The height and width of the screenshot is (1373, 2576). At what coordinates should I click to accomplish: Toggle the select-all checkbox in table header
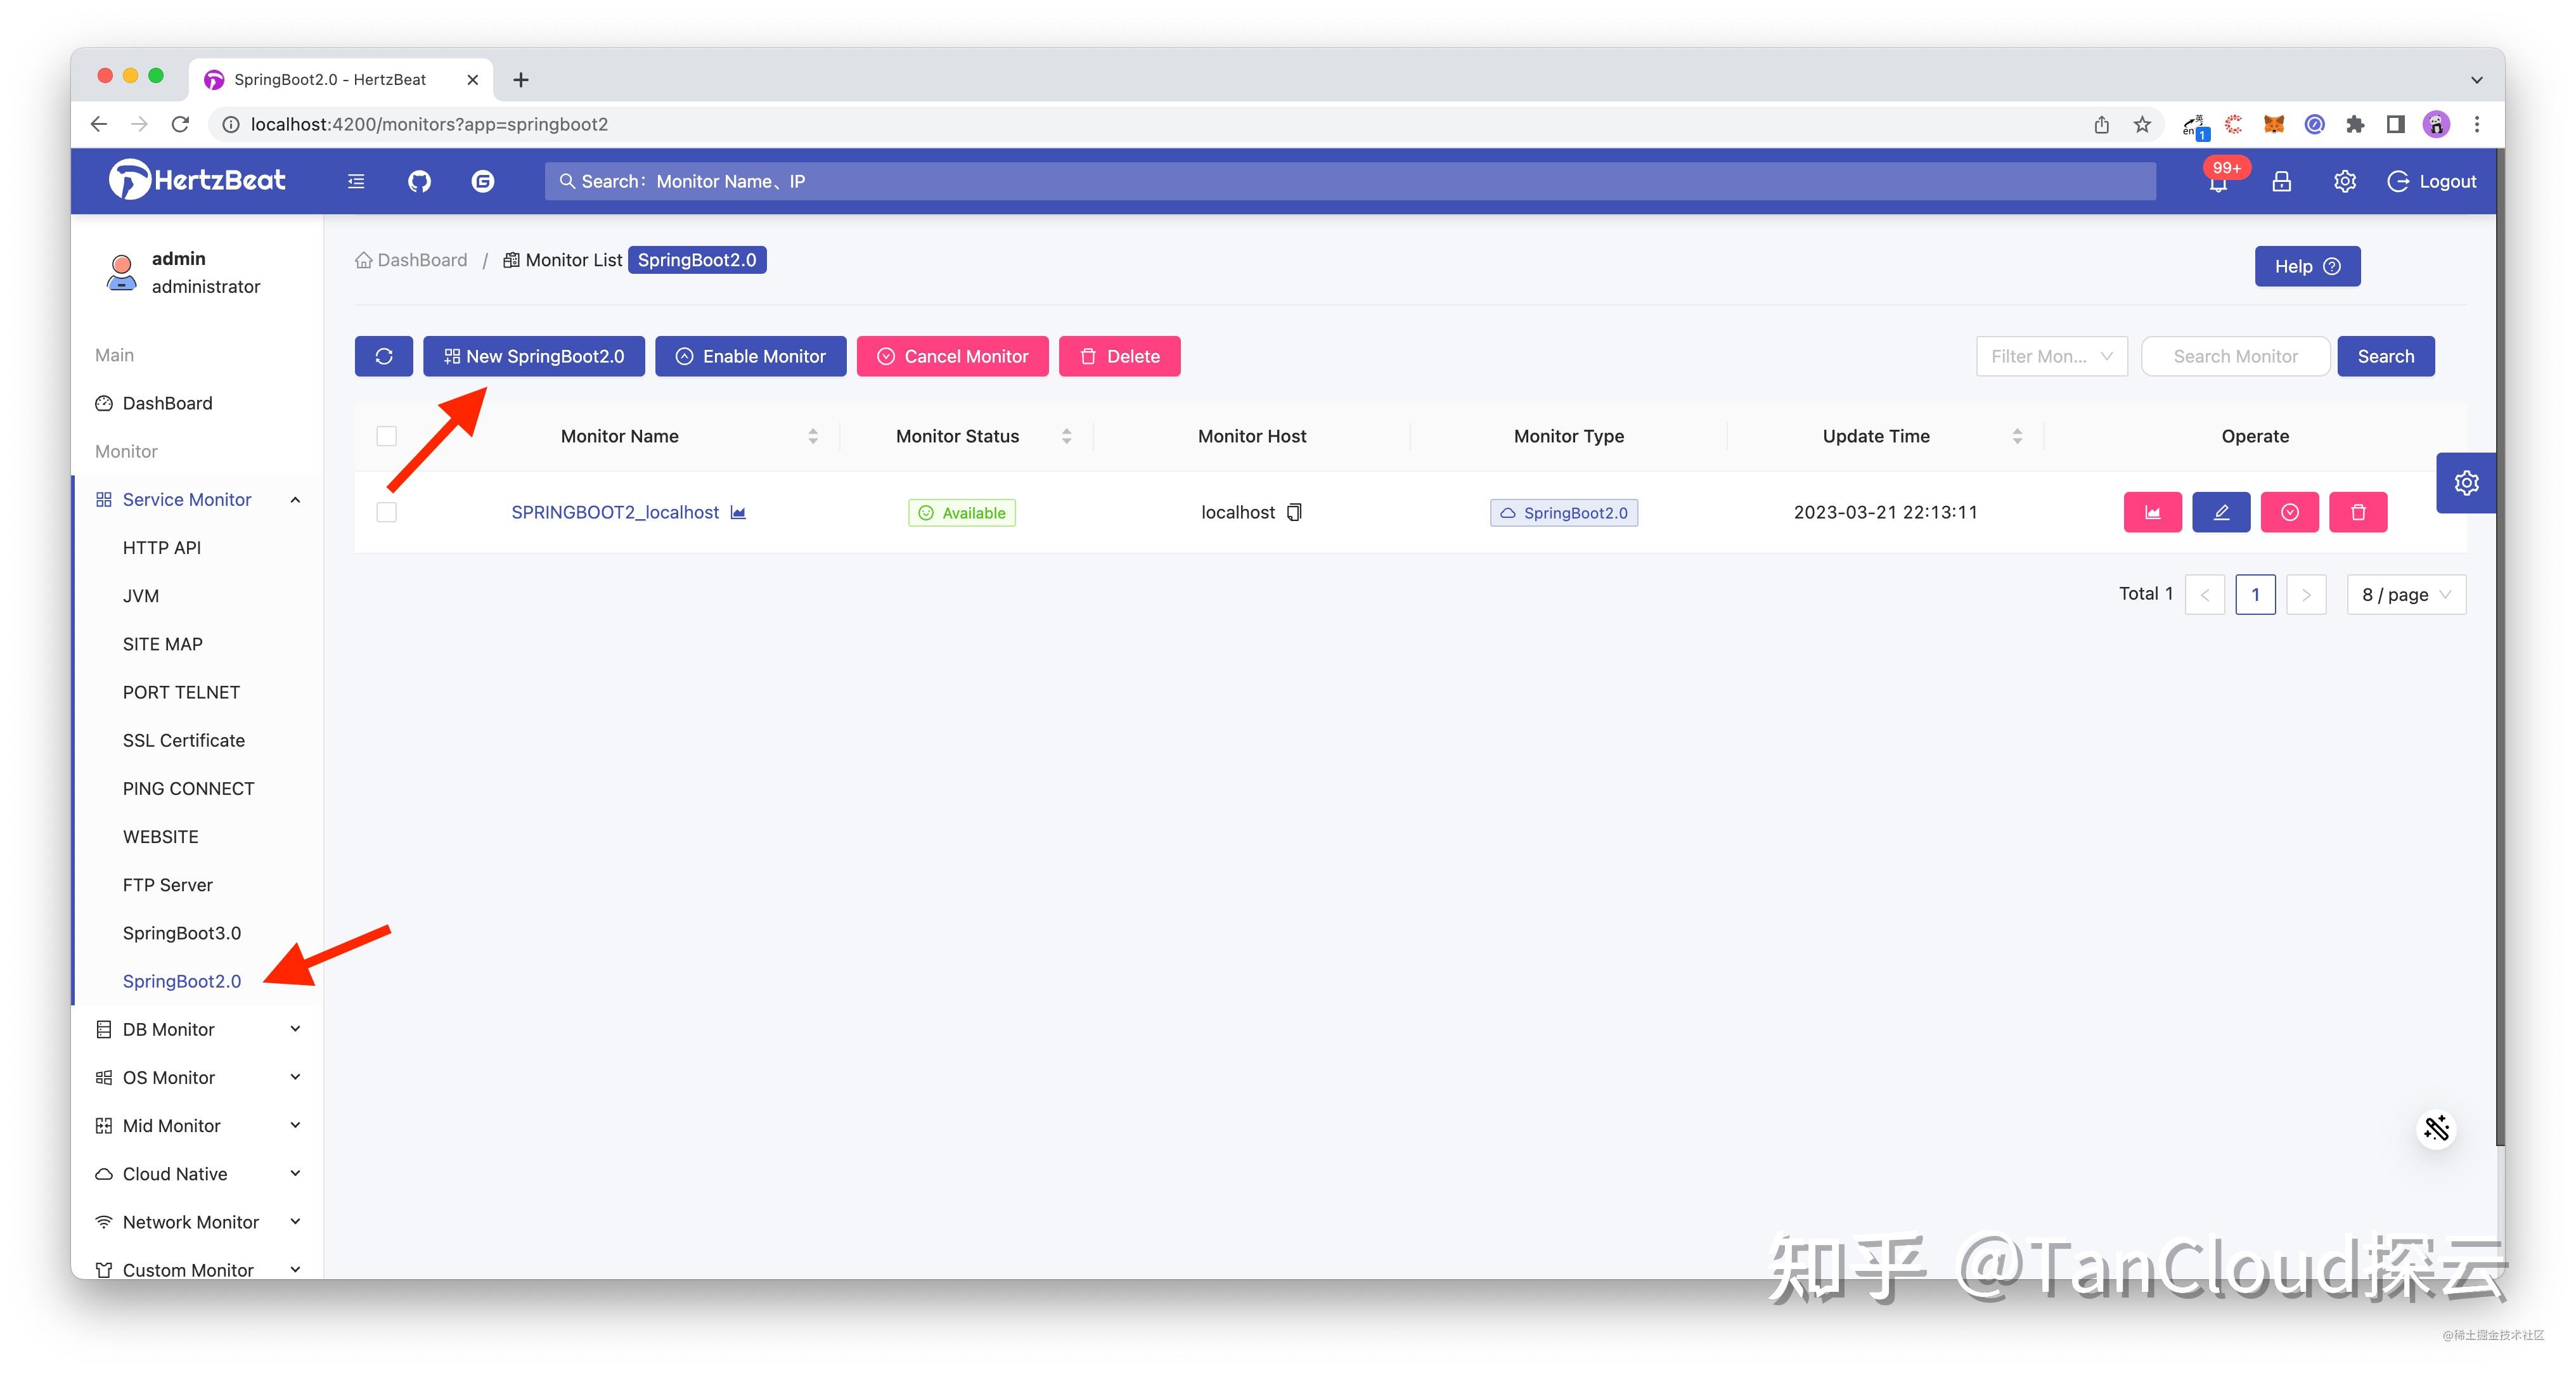(x=386, y=436)
